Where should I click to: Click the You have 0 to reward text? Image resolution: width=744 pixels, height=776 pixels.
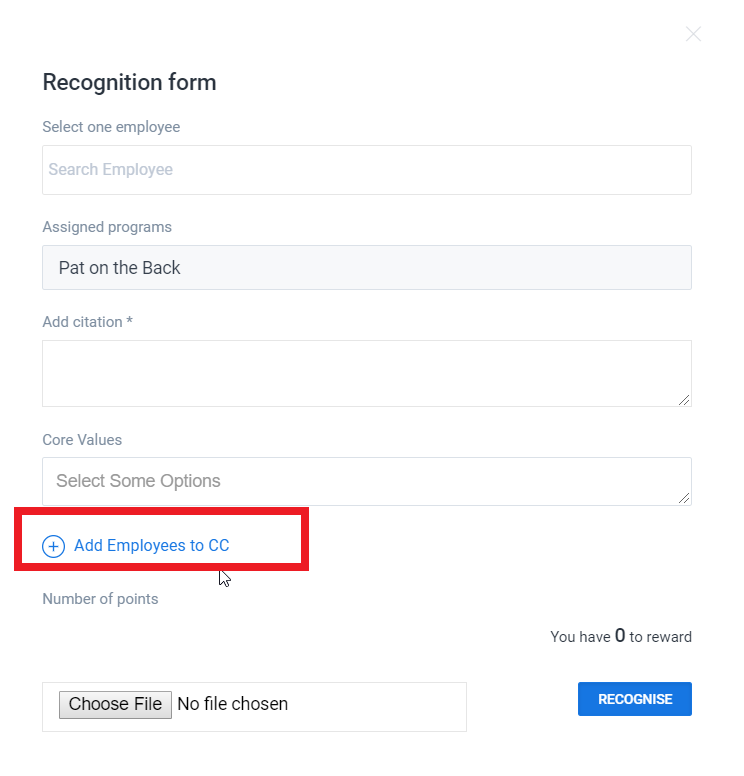[620, 636]
